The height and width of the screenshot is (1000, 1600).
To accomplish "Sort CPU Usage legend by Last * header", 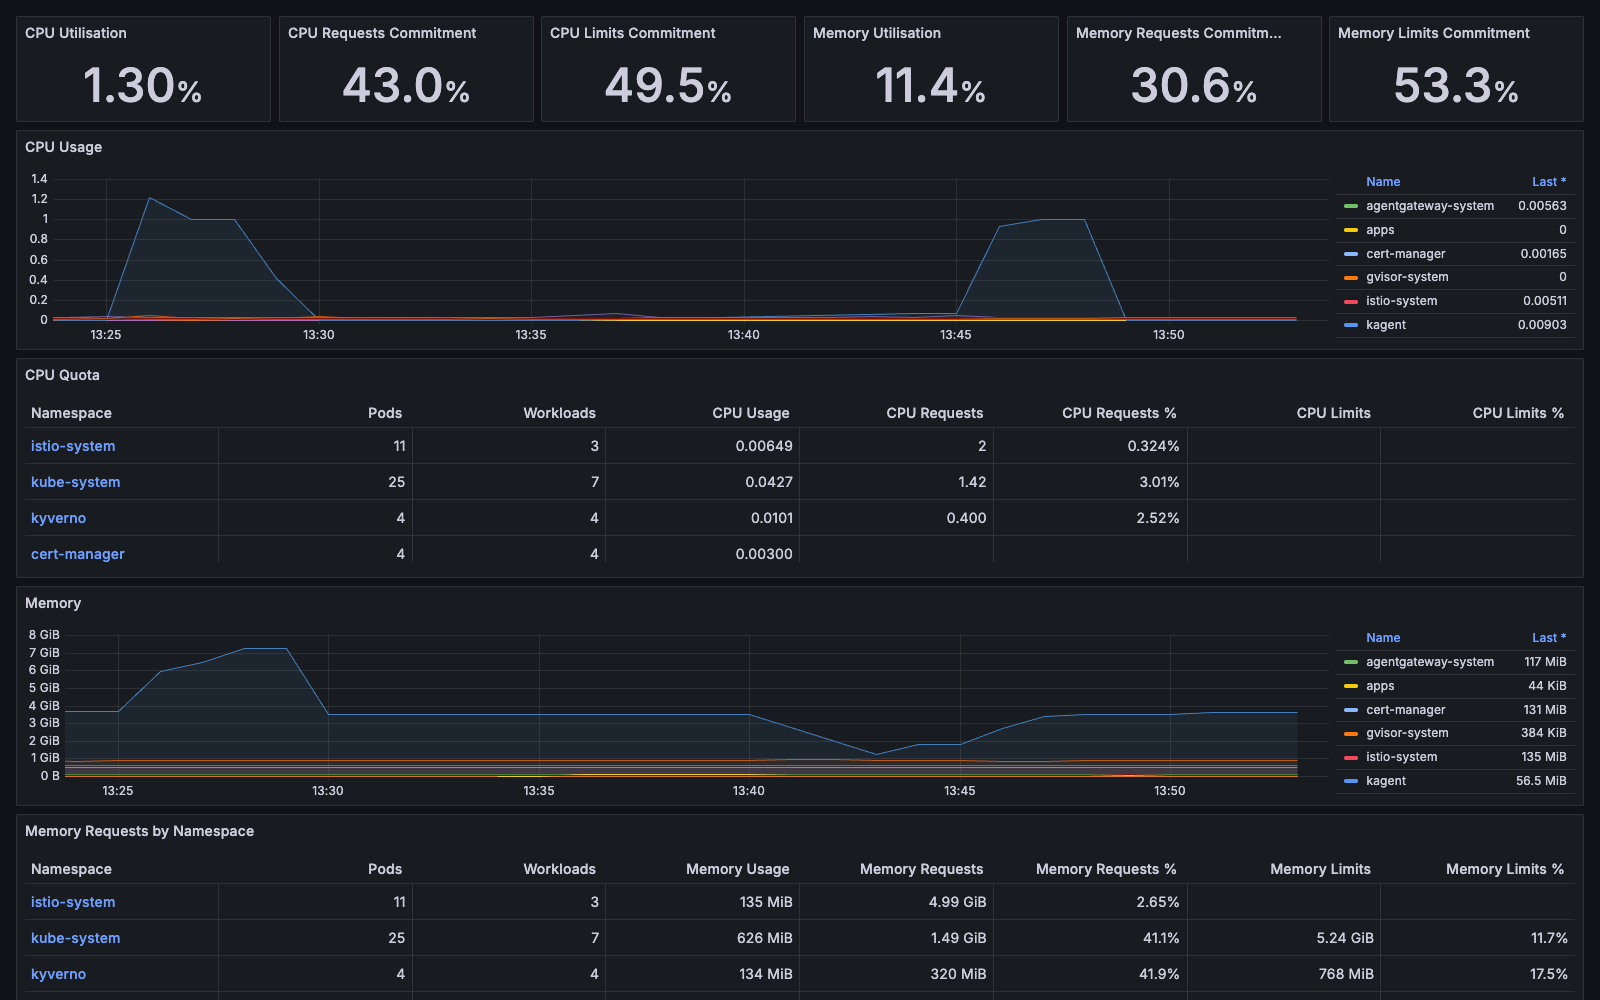I will [1549, 182].
